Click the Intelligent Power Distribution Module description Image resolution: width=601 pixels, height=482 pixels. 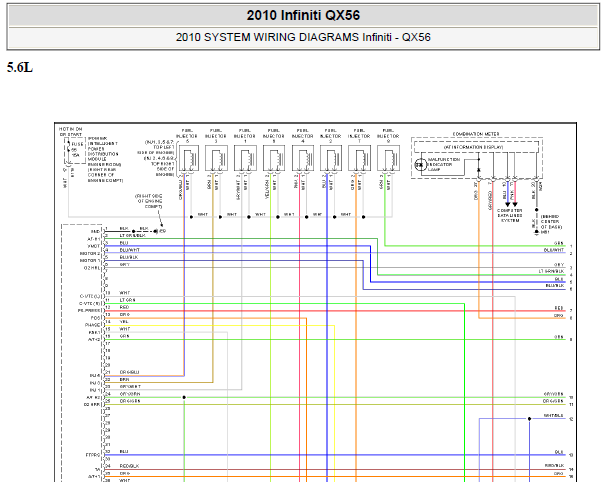click(x=105, y=159)
